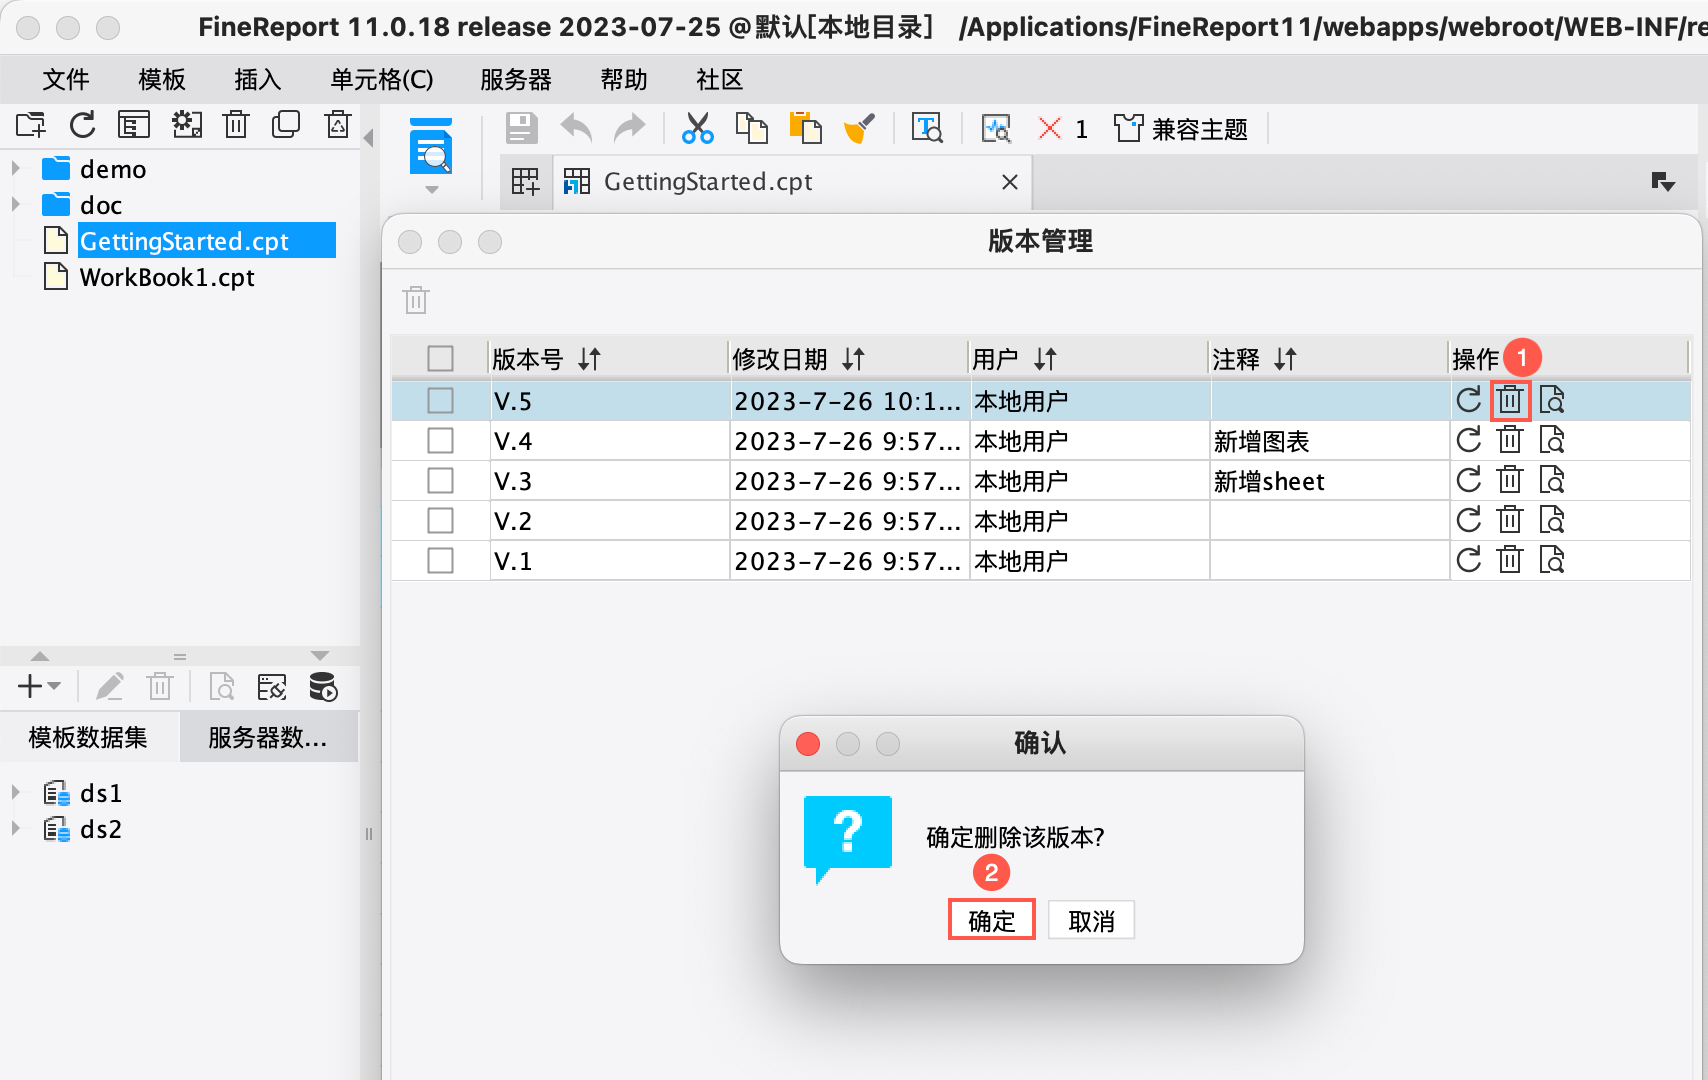Switch to 模板数据集 tab
The height and width of the screenshot is (1080, 1708).
coord(89,737)
